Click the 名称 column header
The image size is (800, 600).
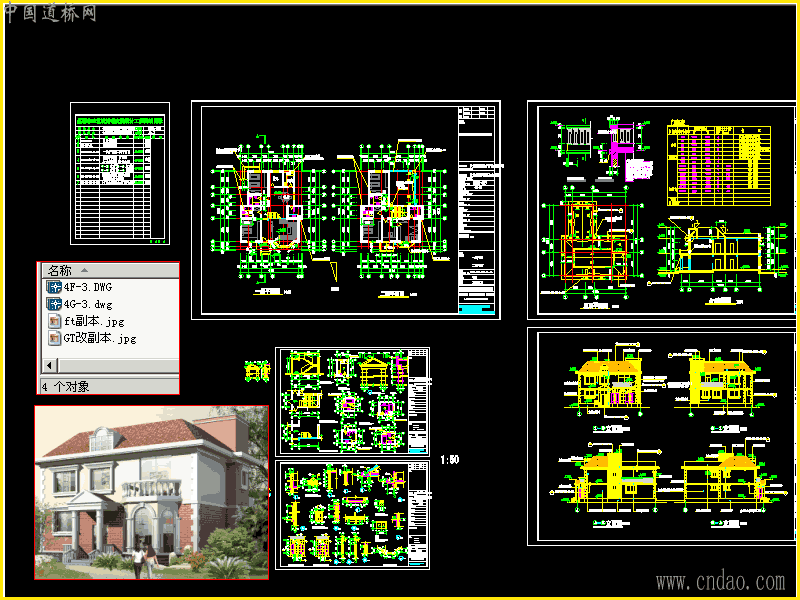point(110,270)
